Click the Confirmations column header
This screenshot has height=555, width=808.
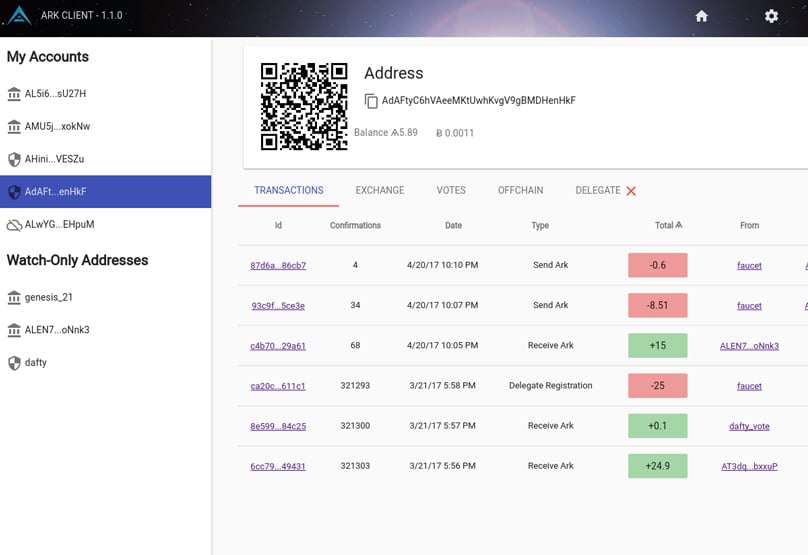tap(355, 225)
